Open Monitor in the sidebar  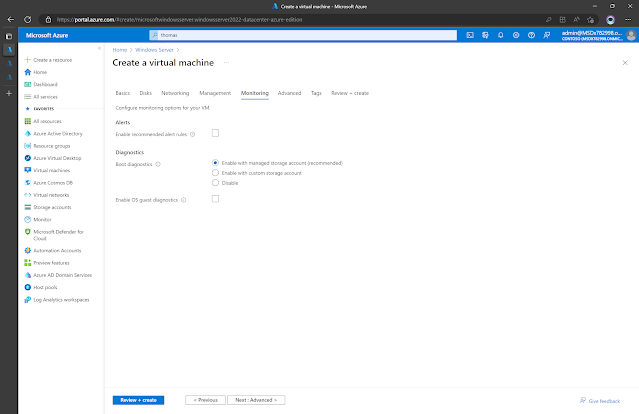38,219
